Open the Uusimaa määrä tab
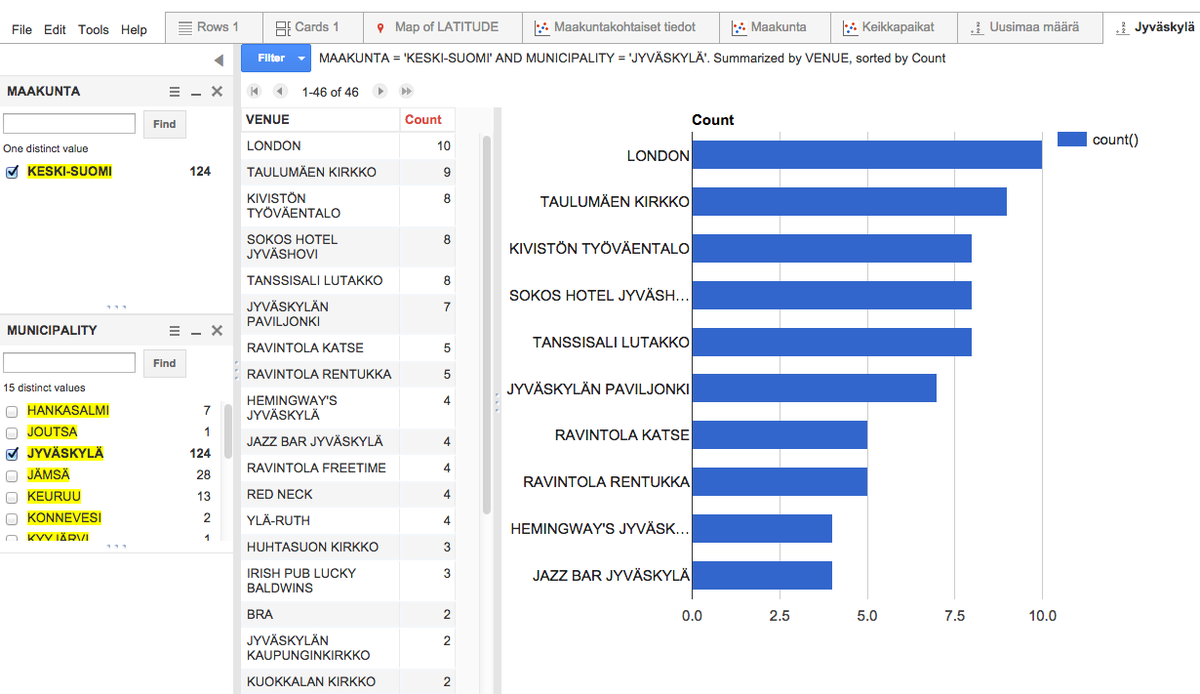Screen dimensions: 1200x694 point(1030,27)
